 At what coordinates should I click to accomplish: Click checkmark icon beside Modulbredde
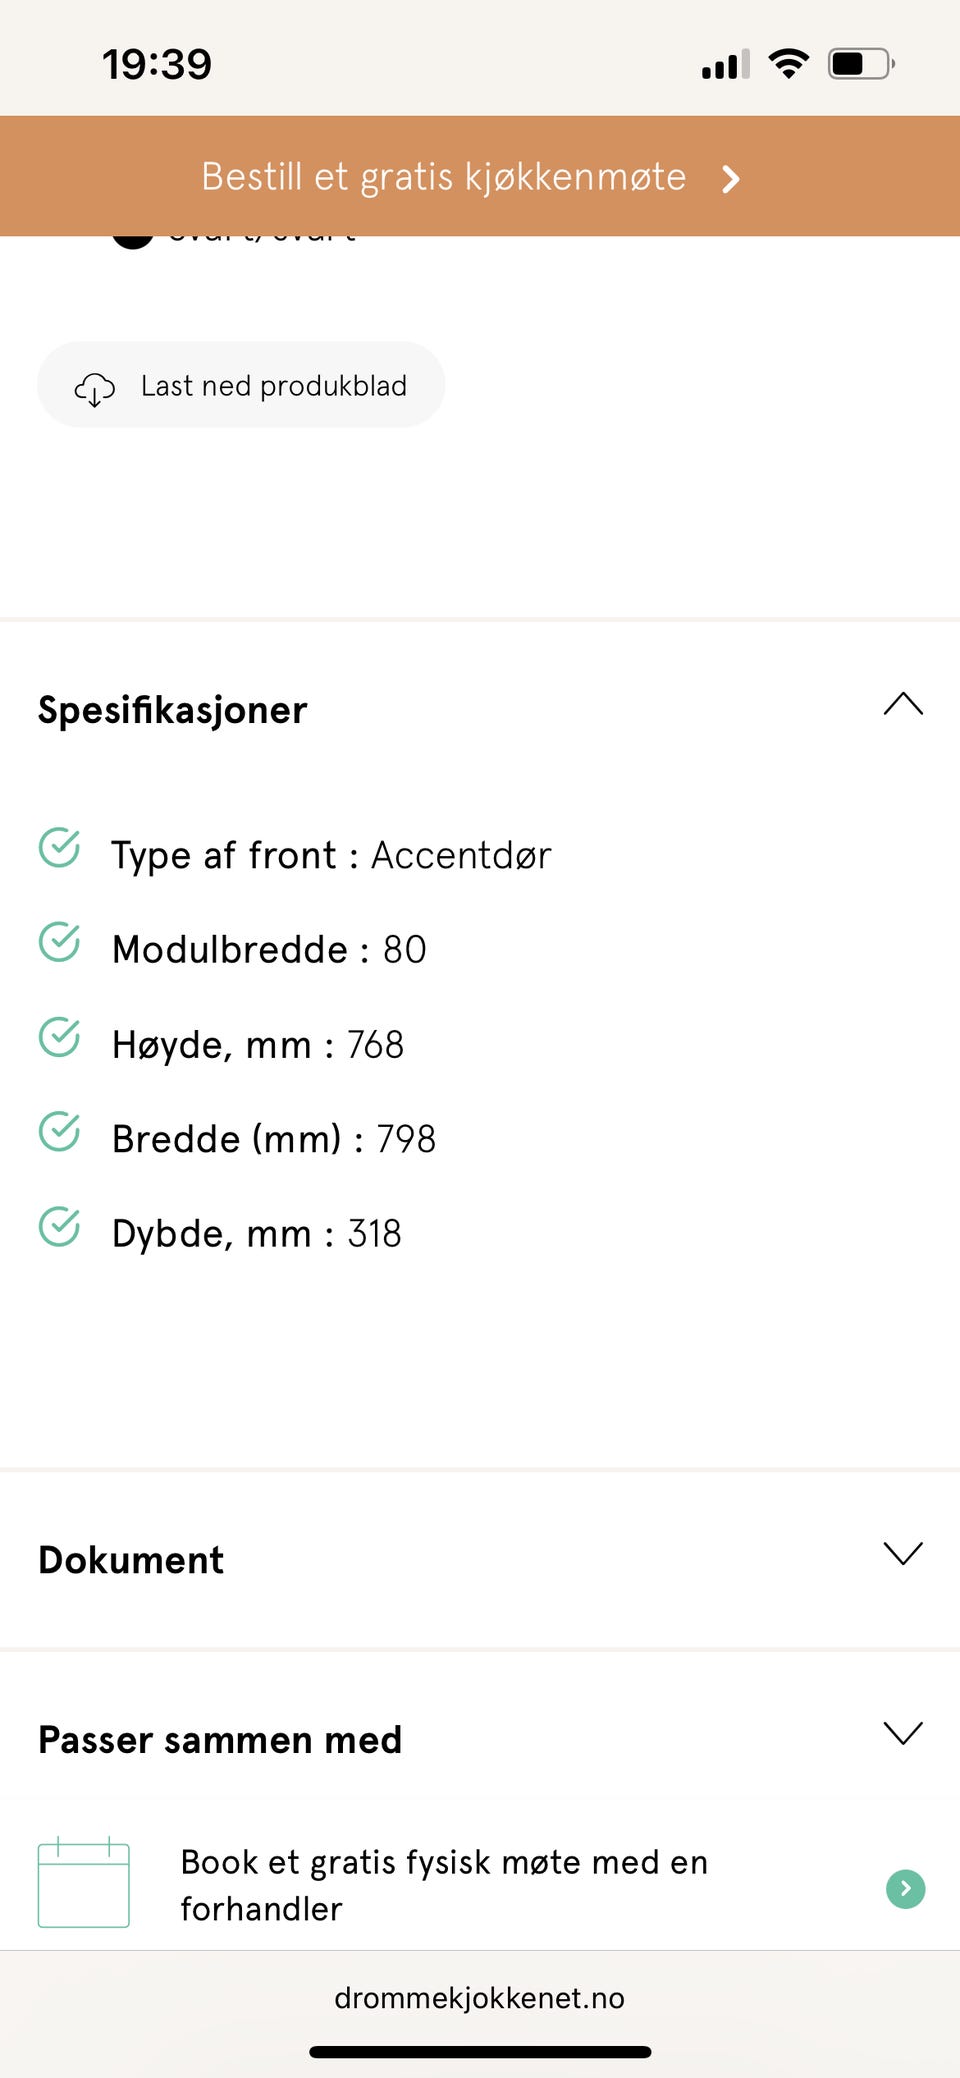tap(60, 942)
